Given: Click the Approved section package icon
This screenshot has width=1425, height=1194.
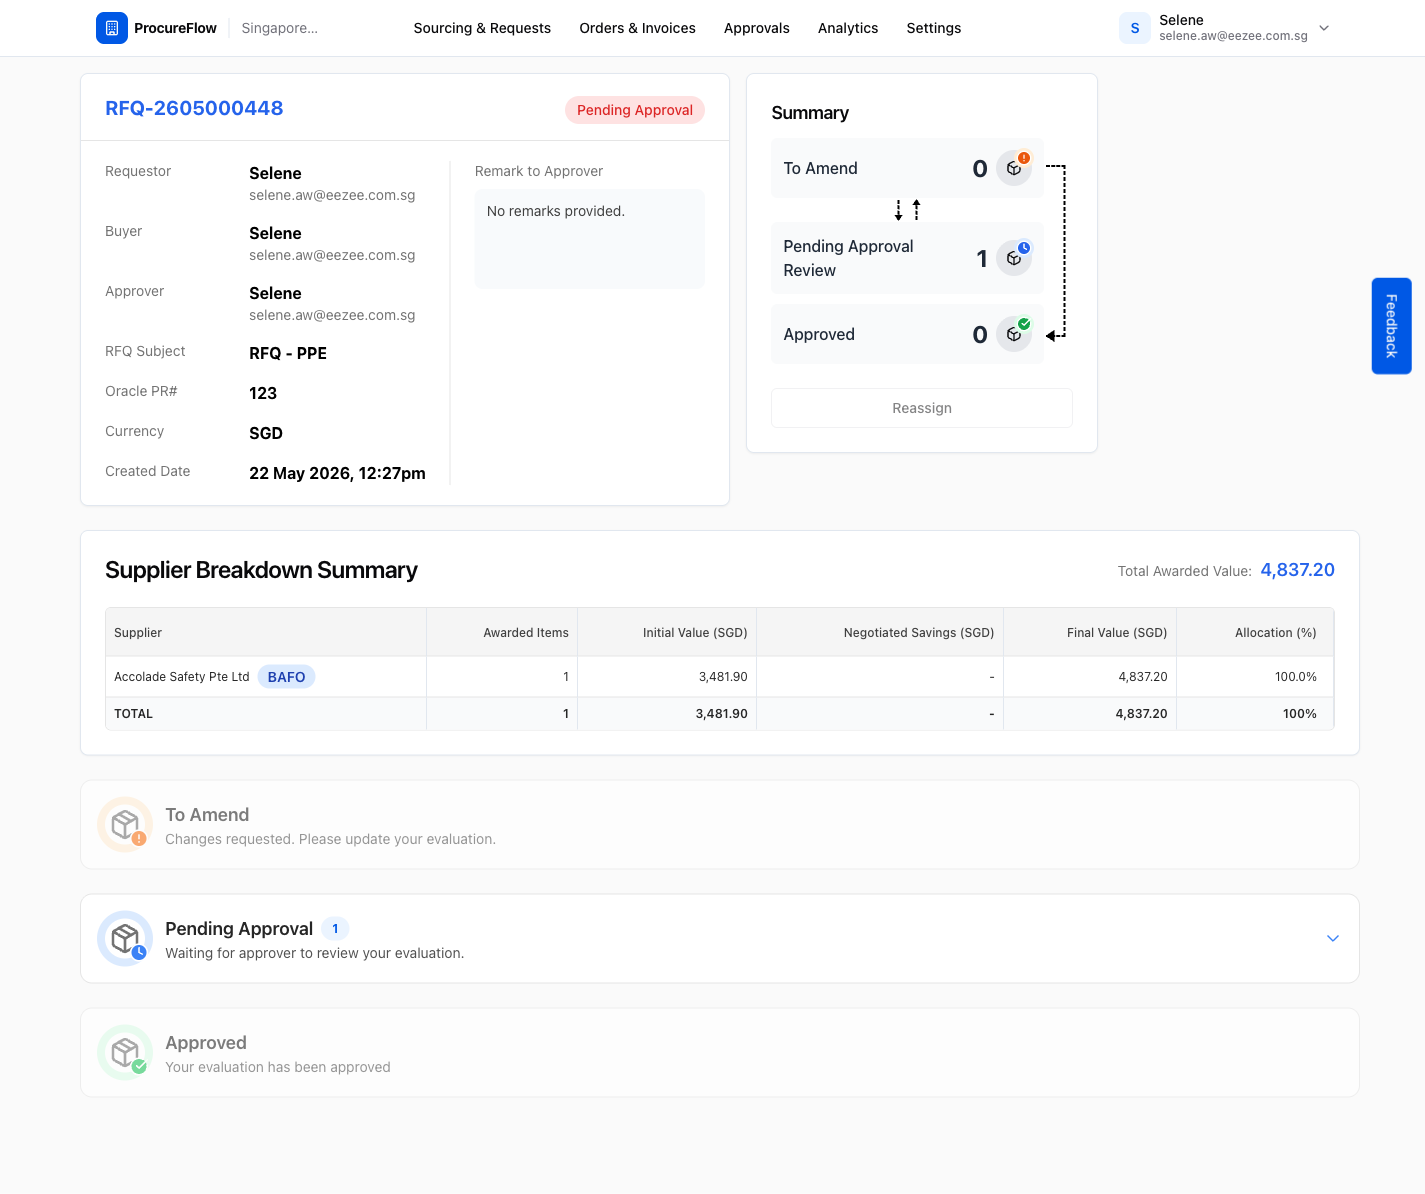Looking at the screenshot, I should coord(125,1053).
